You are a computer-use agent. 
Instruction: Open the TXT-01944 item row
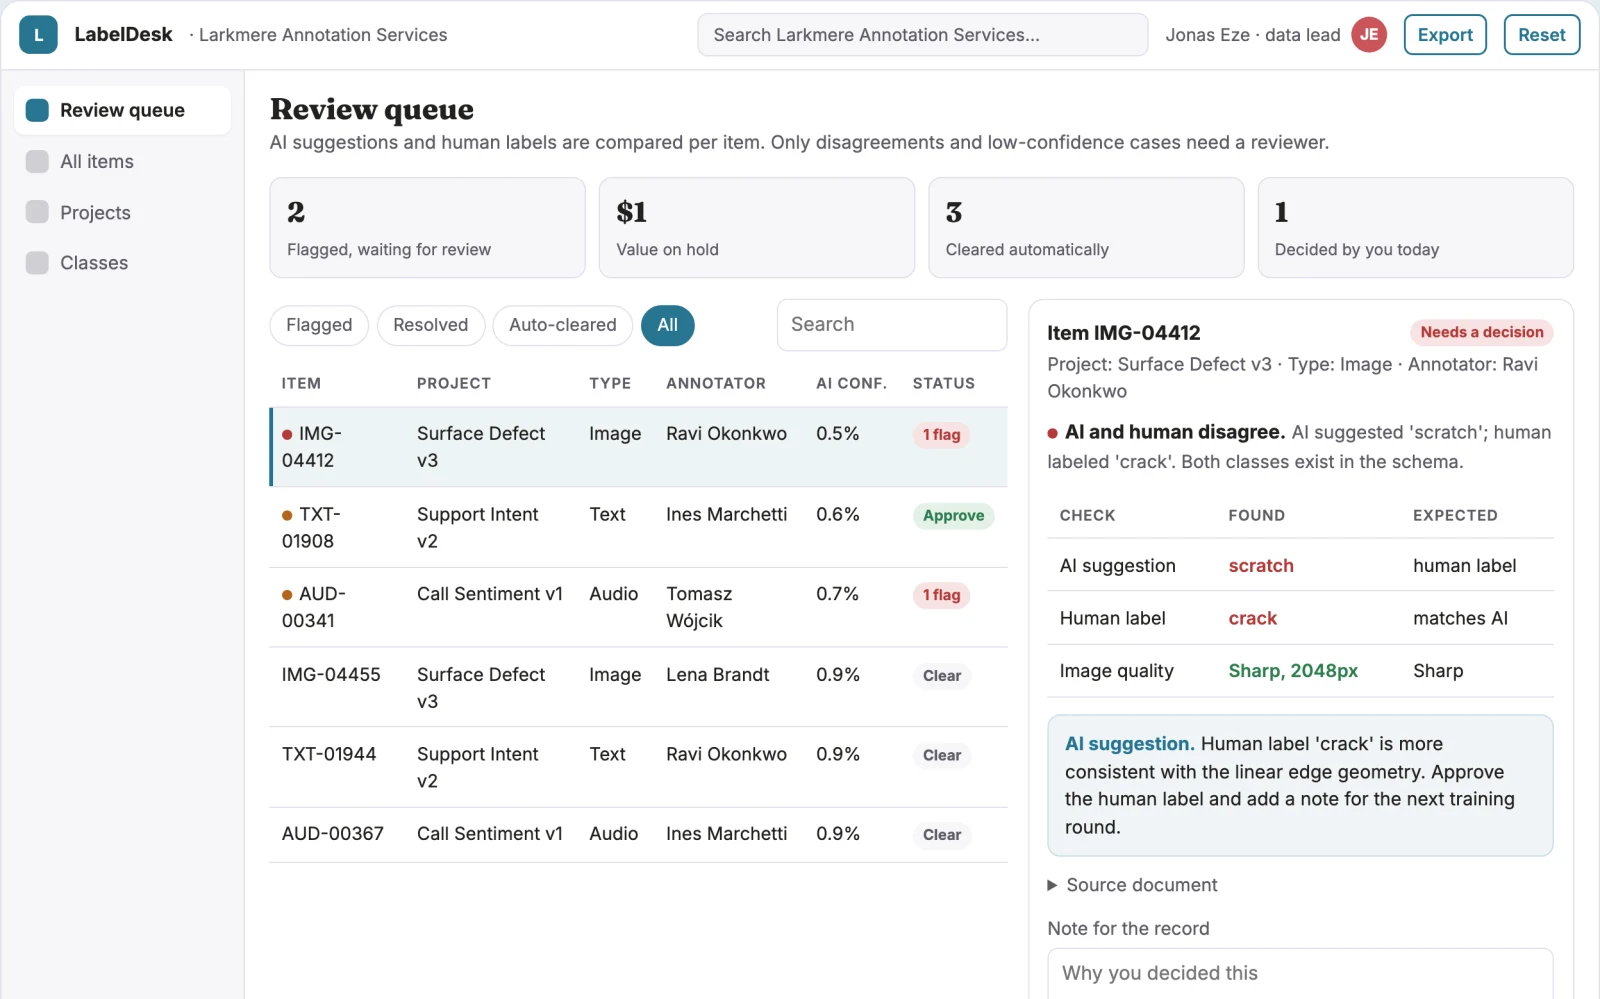click(x=639, y=767)
